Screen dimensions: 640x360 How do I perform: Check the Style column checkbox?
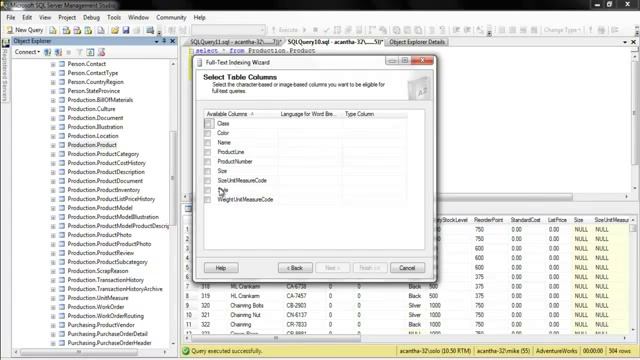pos(208,190)
